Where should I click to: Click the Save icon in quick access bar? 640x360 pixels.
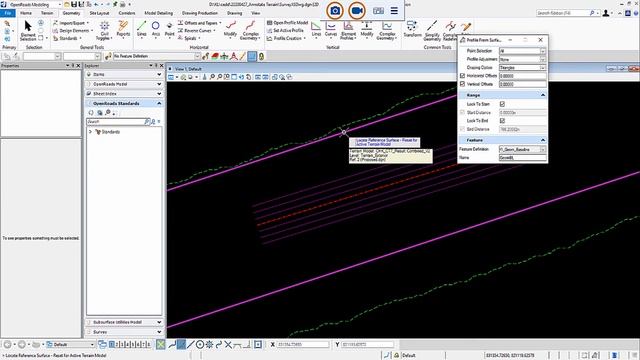coord(74,4)
